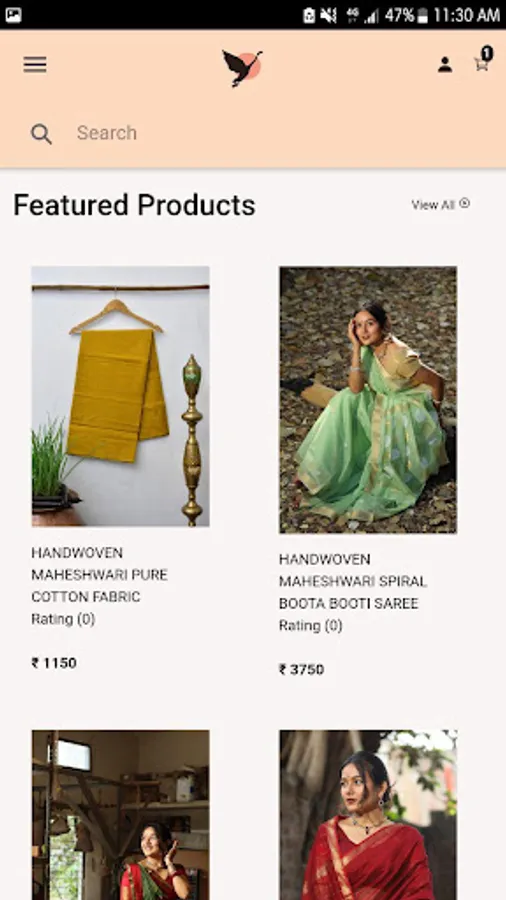Tap the battery status icon
506x900 pixels.
423,15
